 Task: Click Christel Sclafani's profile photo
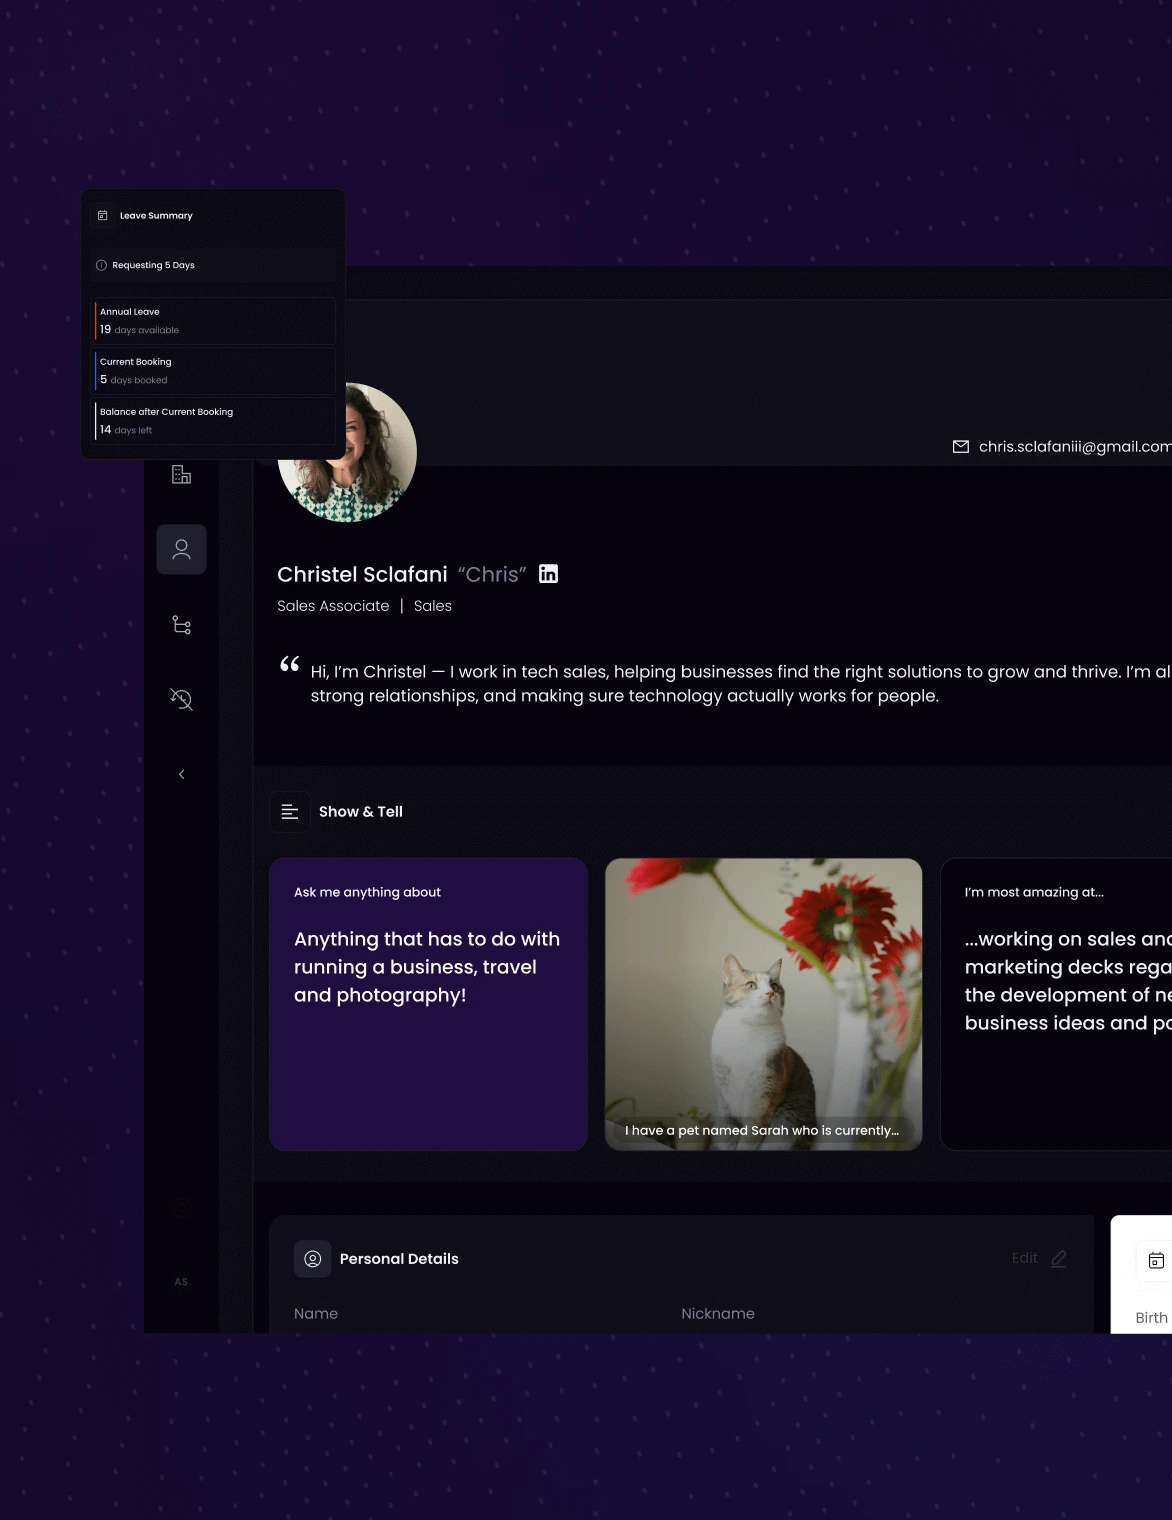point(347,452)
